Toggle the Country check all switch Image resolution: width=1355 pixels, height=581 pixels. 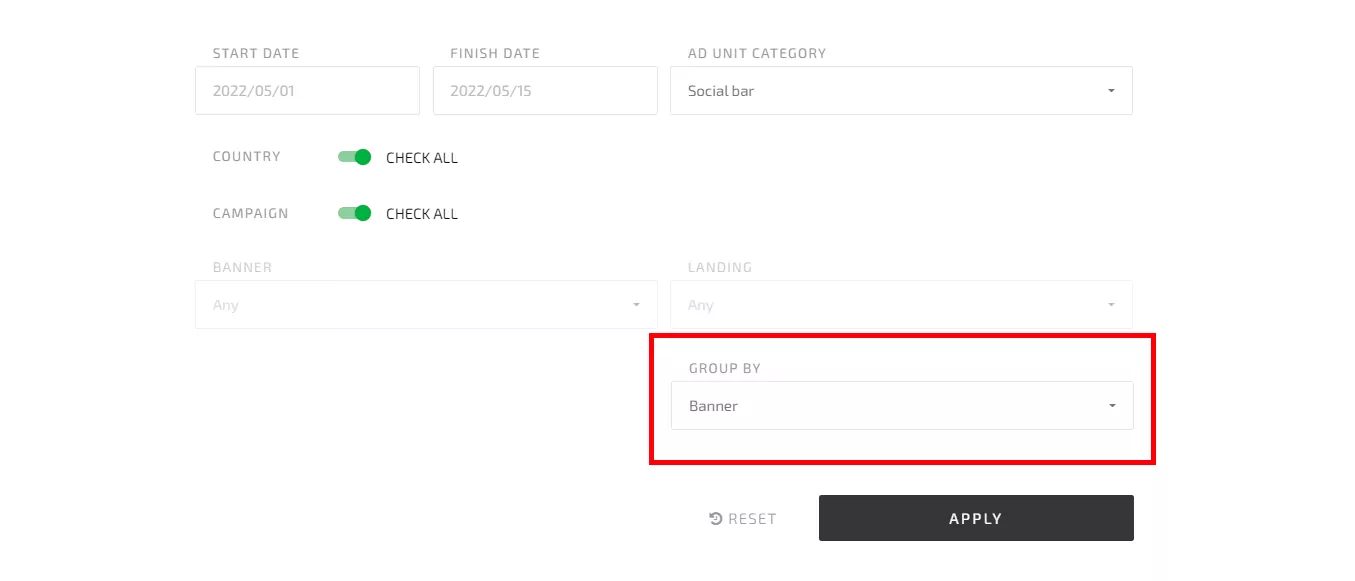pyautogui.click(x=355, y=157)
